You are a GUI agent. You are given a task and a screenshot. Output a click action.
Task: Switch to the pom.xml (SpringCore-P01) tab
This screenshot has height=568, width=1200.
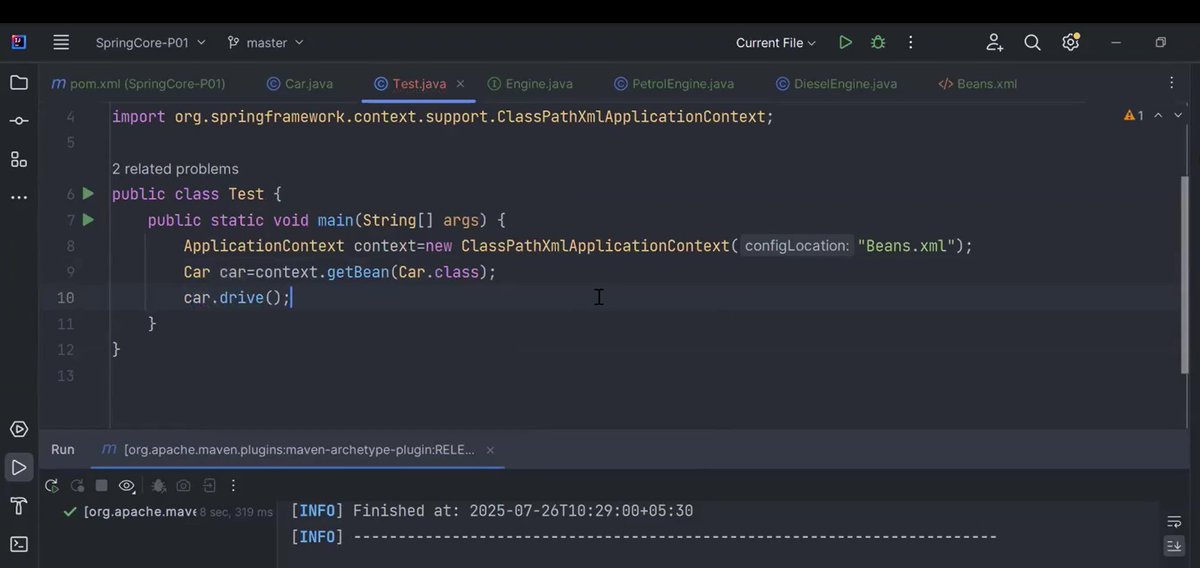pos(138,84)
